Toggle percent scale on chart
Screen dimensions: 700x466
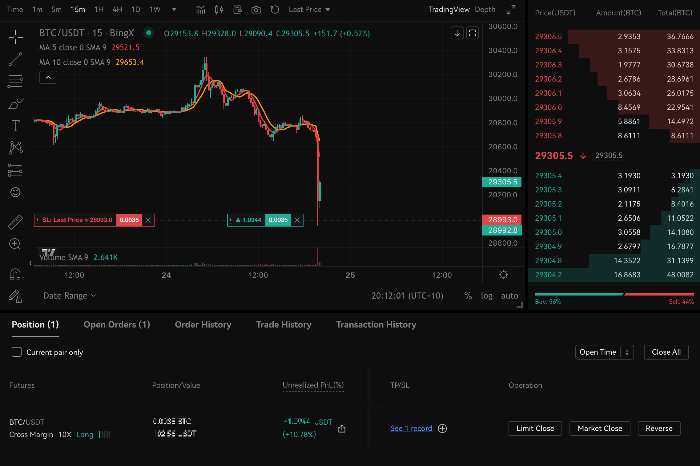point(468,296)
